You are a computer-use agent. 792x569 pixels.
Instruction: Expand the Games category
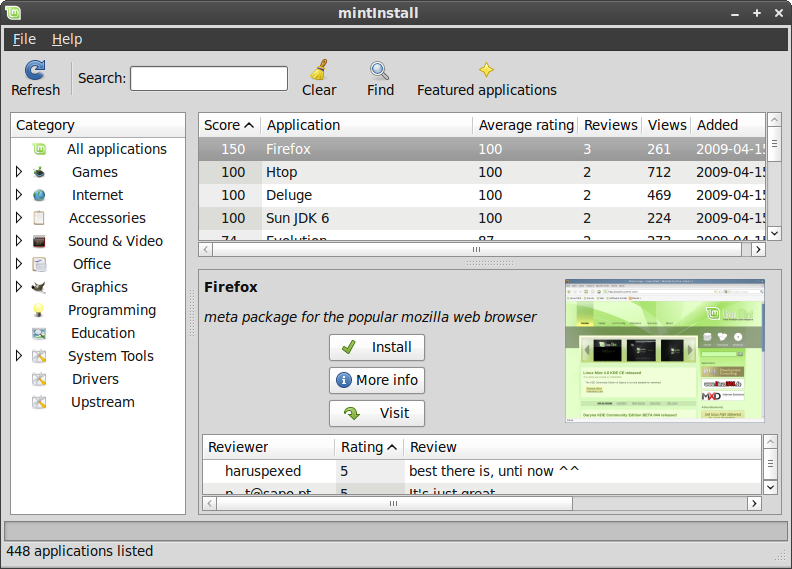click(x=19, y=172)
